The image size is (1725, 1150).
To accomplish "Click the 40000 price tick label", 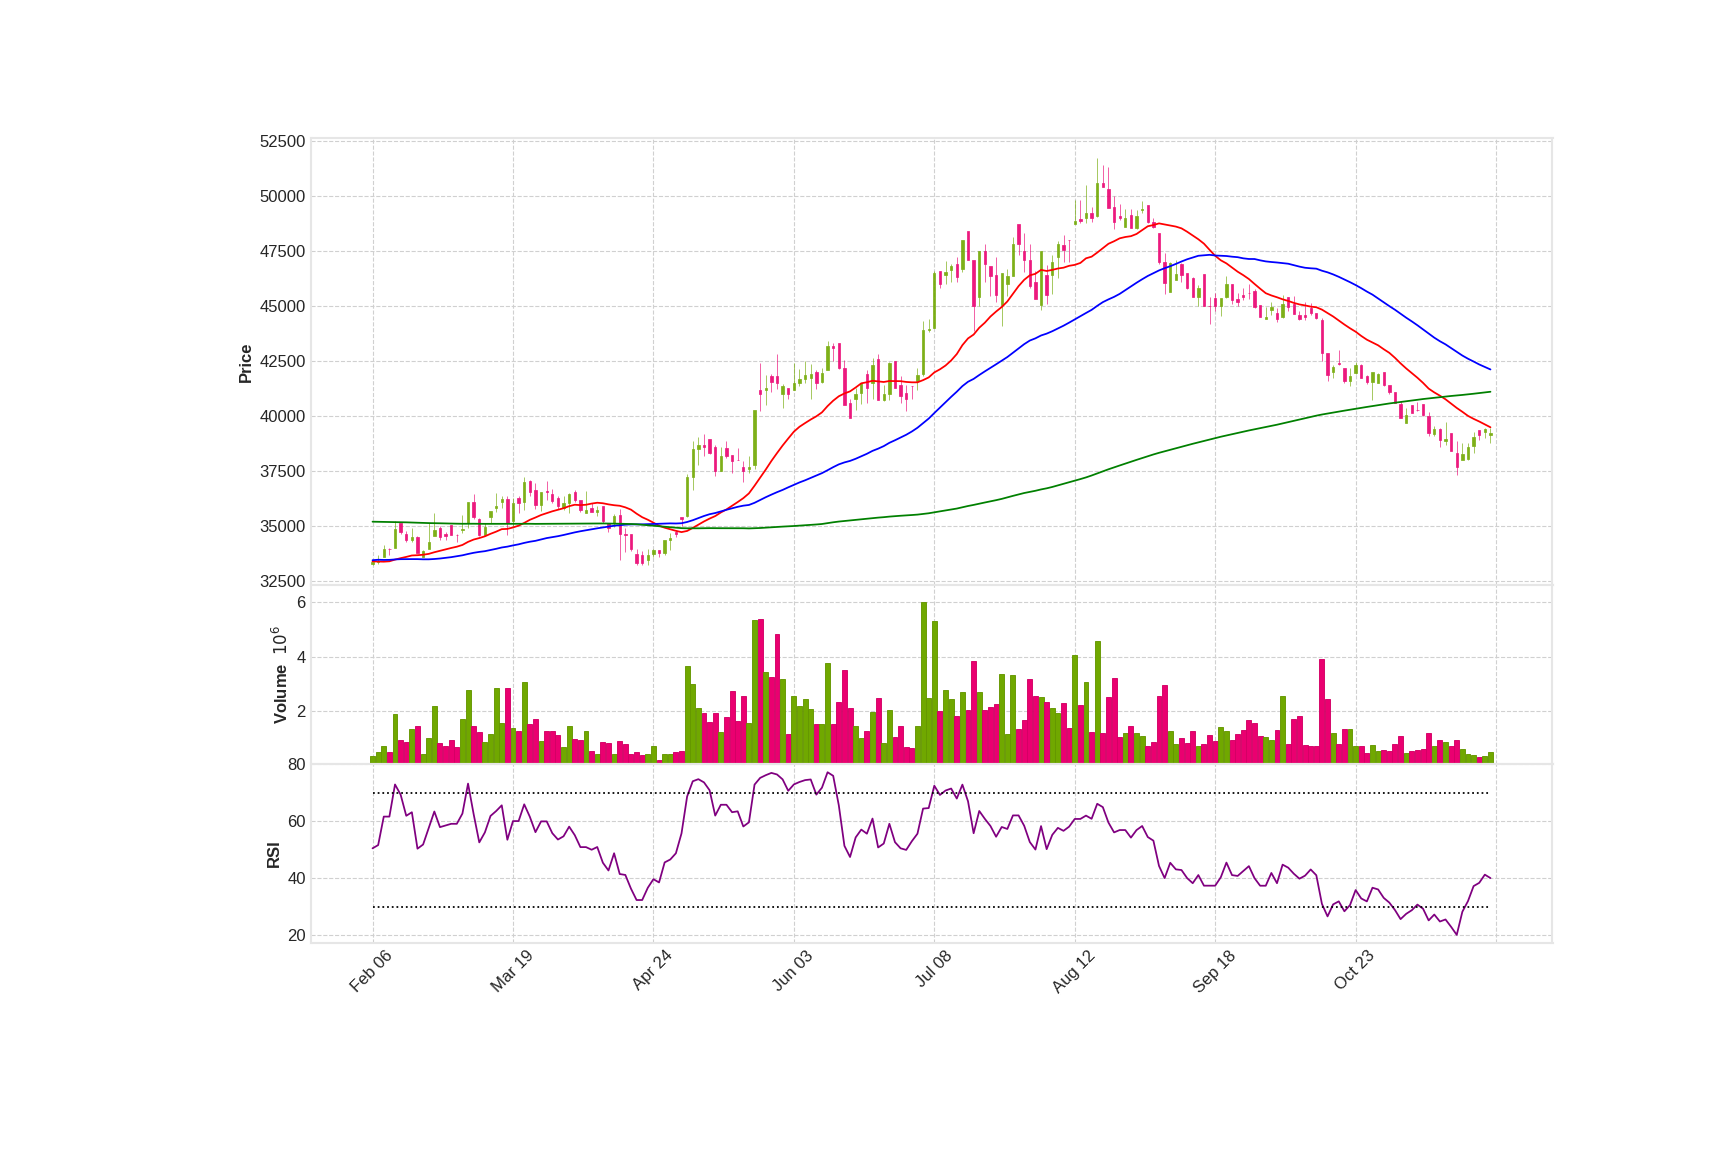I will click(x=283, y=417).
